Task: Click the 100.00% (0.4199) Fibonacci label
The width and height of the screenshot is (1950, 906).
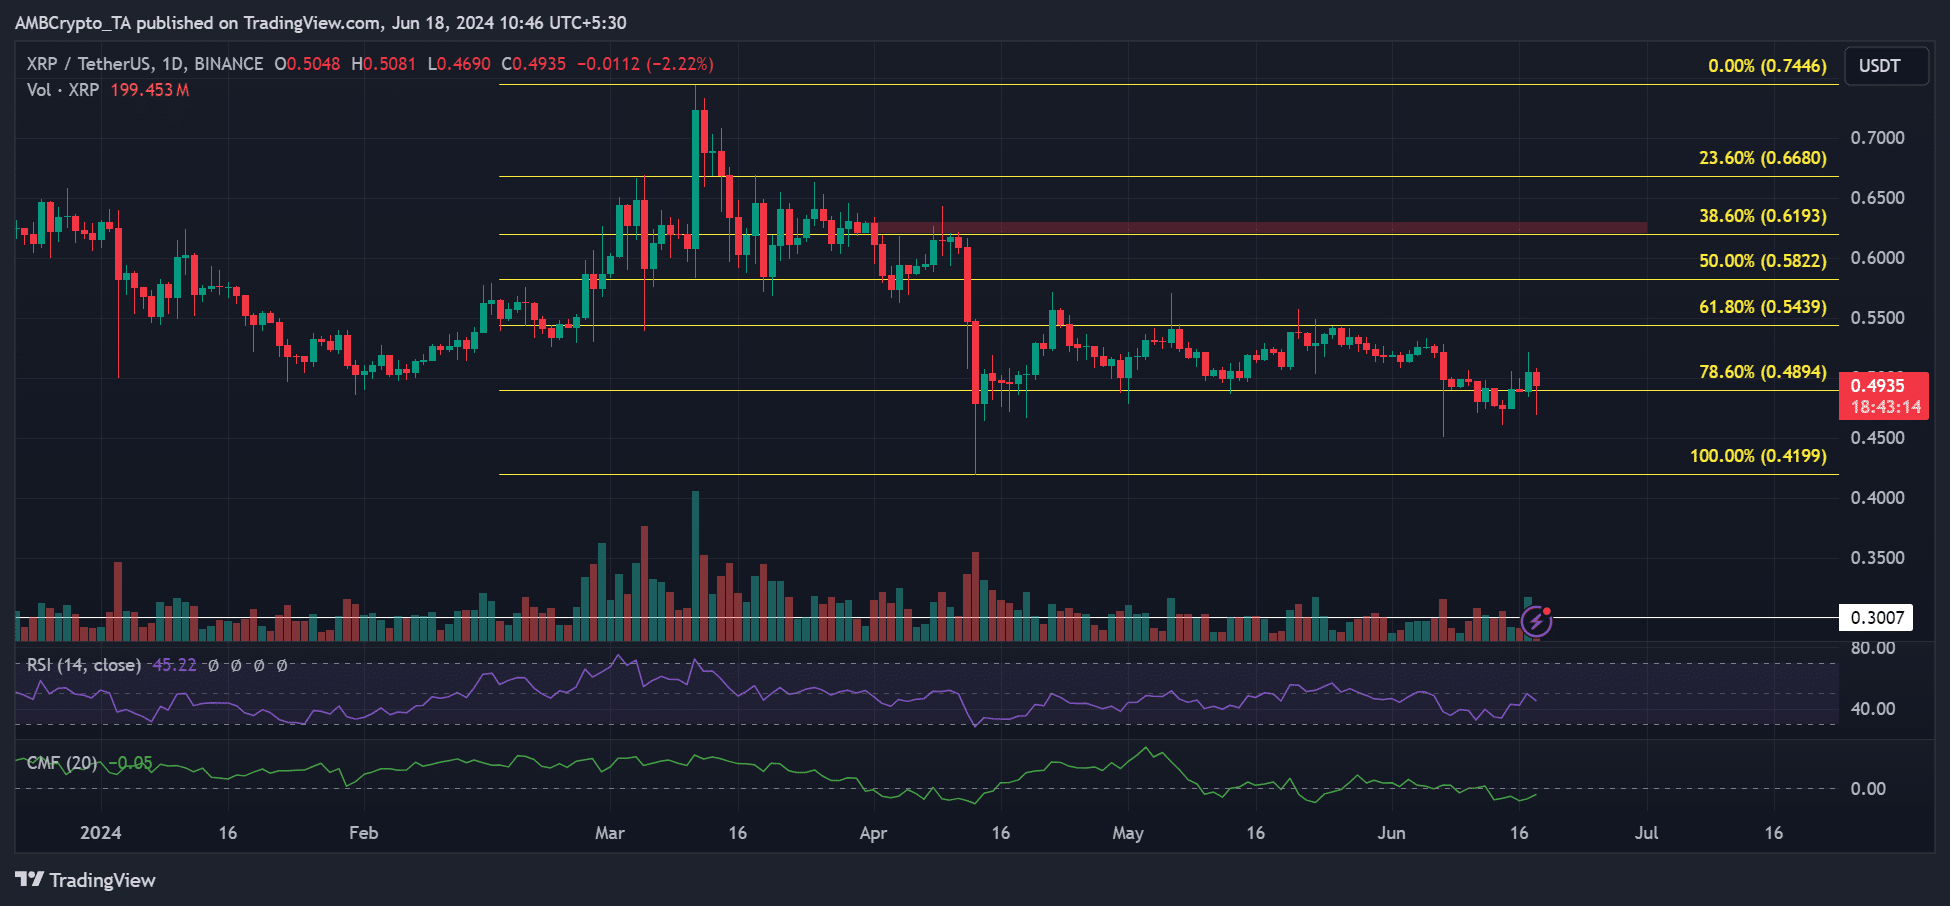Action: [x=1758, y=456]
